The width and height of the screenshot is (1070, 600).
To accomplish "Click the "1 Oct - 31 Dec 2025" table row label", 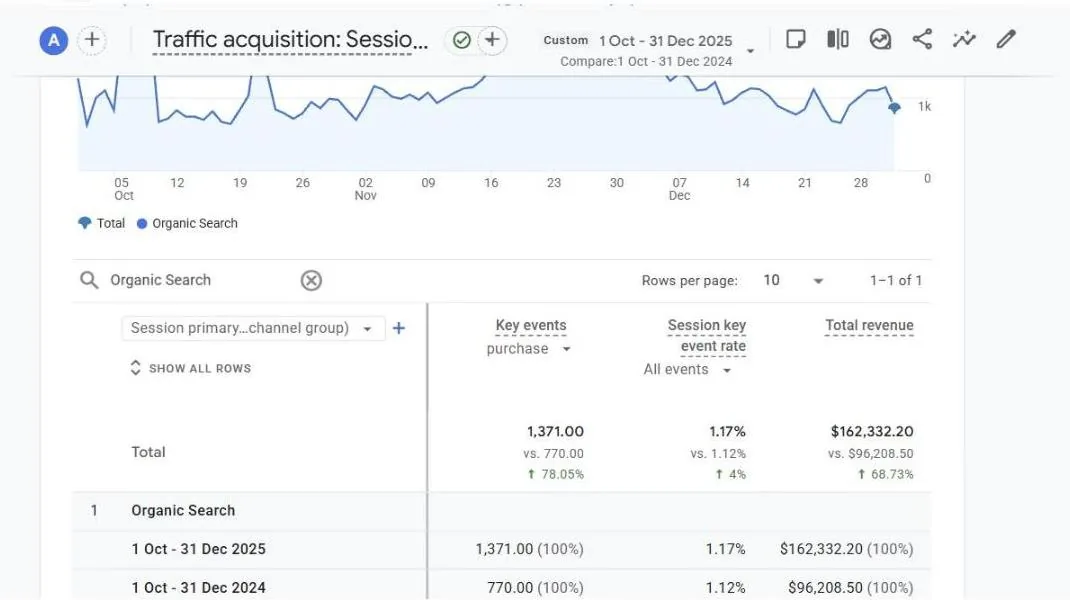I will point(199,549).
